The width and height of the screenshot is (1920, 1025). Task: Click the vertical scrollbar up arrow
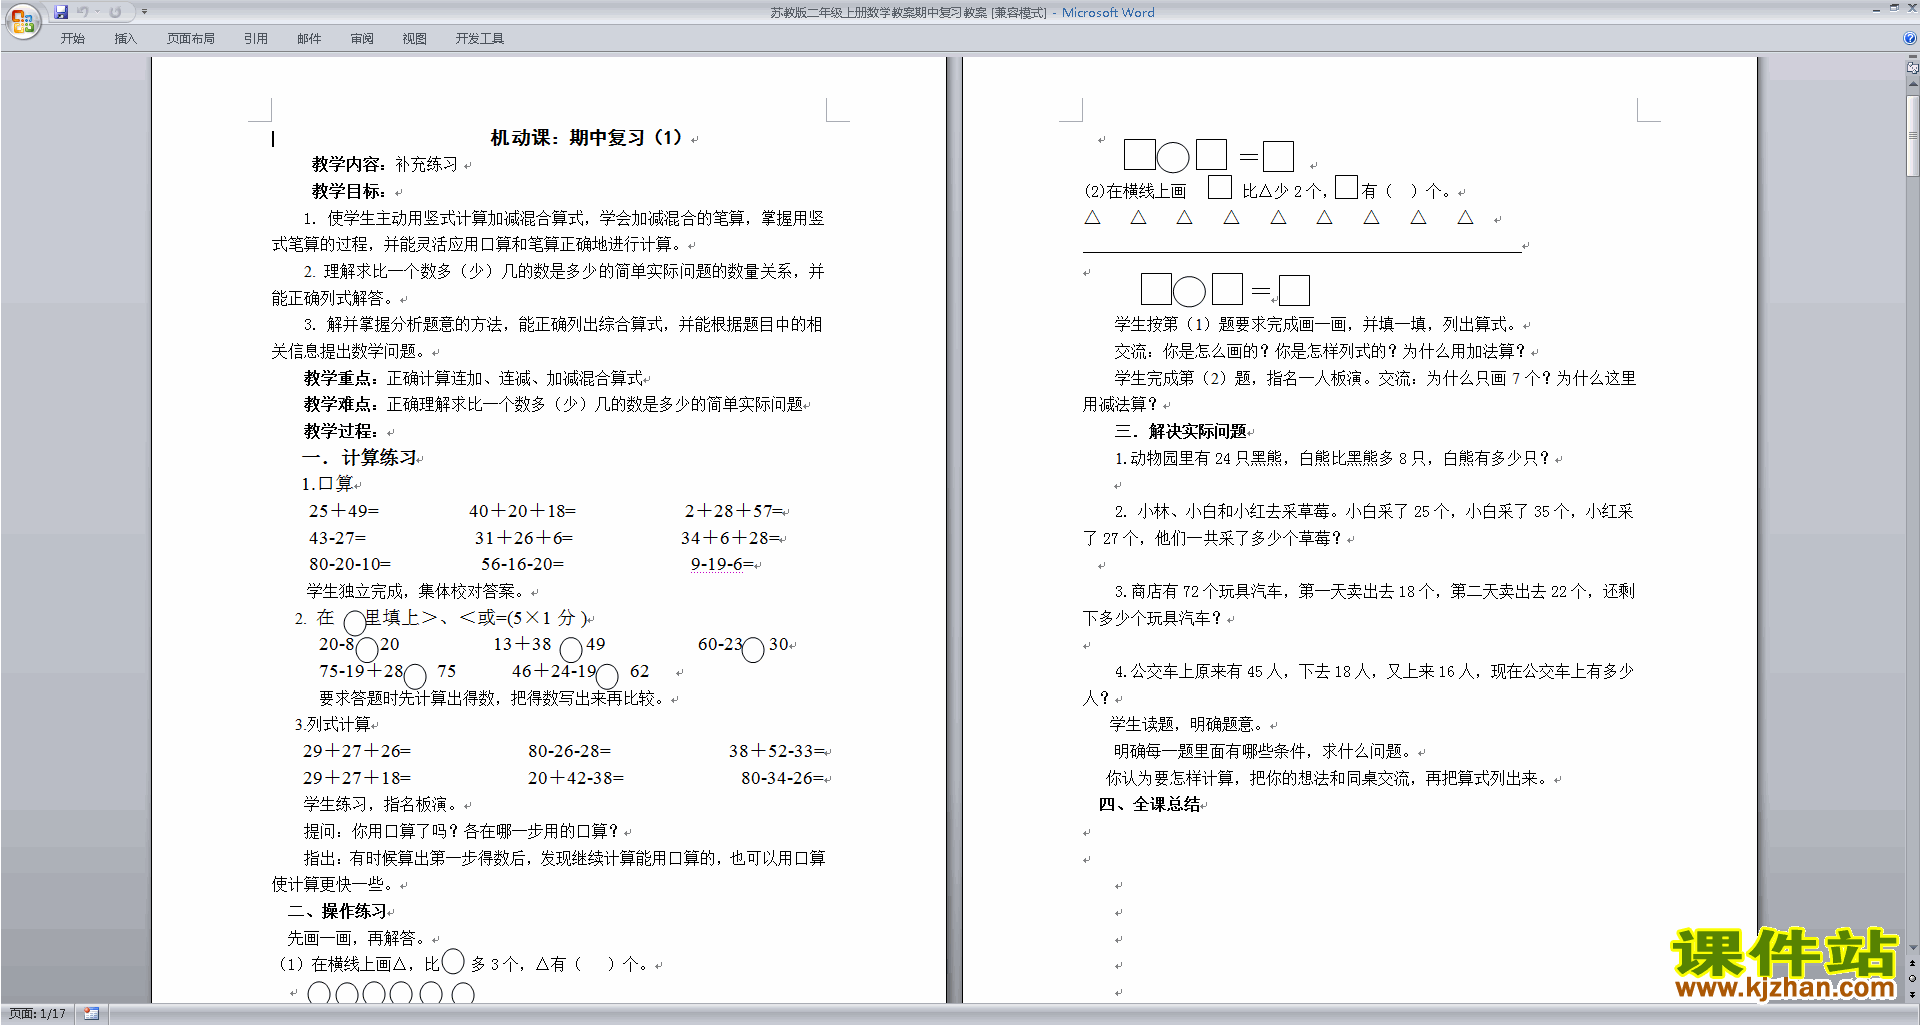1913,85
